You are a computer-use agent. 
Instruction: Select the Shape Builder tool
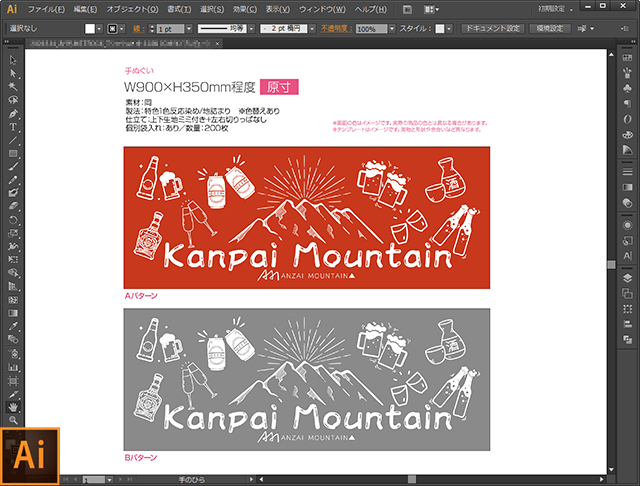pos(13,273)
